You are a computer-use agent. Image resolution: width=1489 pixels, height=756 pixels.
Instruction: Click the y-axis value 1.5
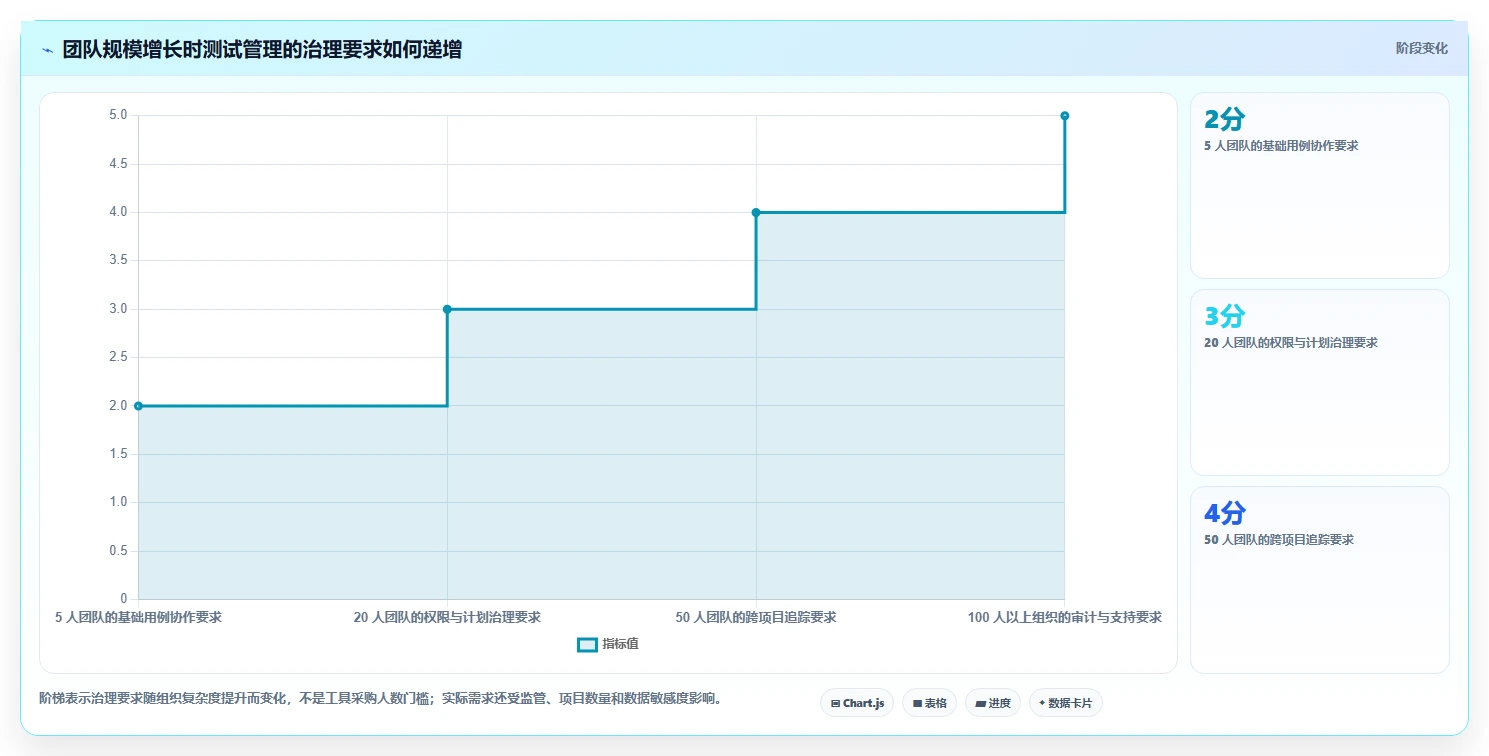tap(118, 454)
